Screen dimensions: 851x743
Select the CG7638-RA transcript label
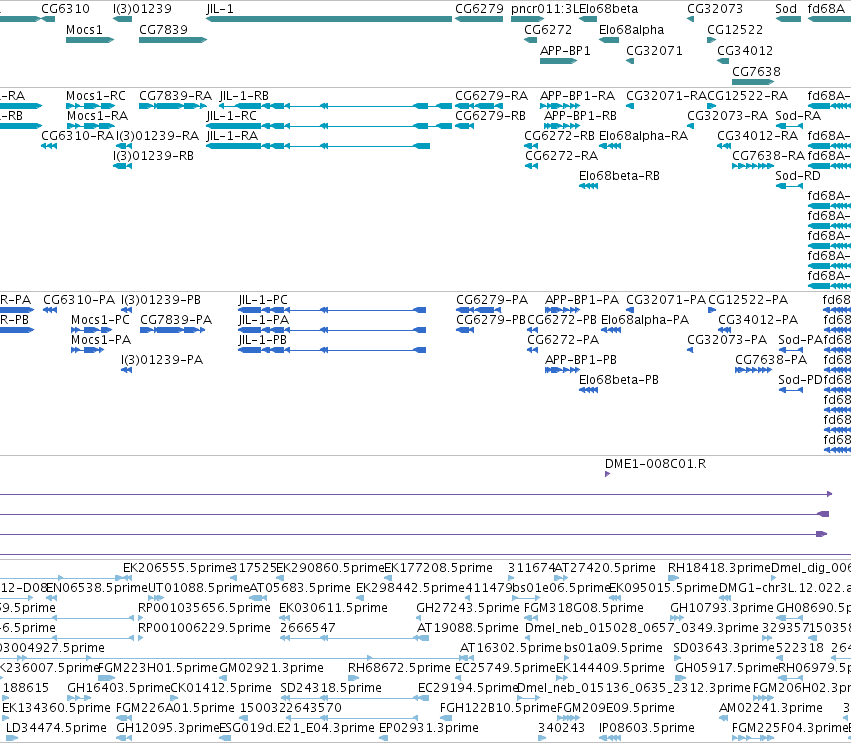click(x=769, y=156)
